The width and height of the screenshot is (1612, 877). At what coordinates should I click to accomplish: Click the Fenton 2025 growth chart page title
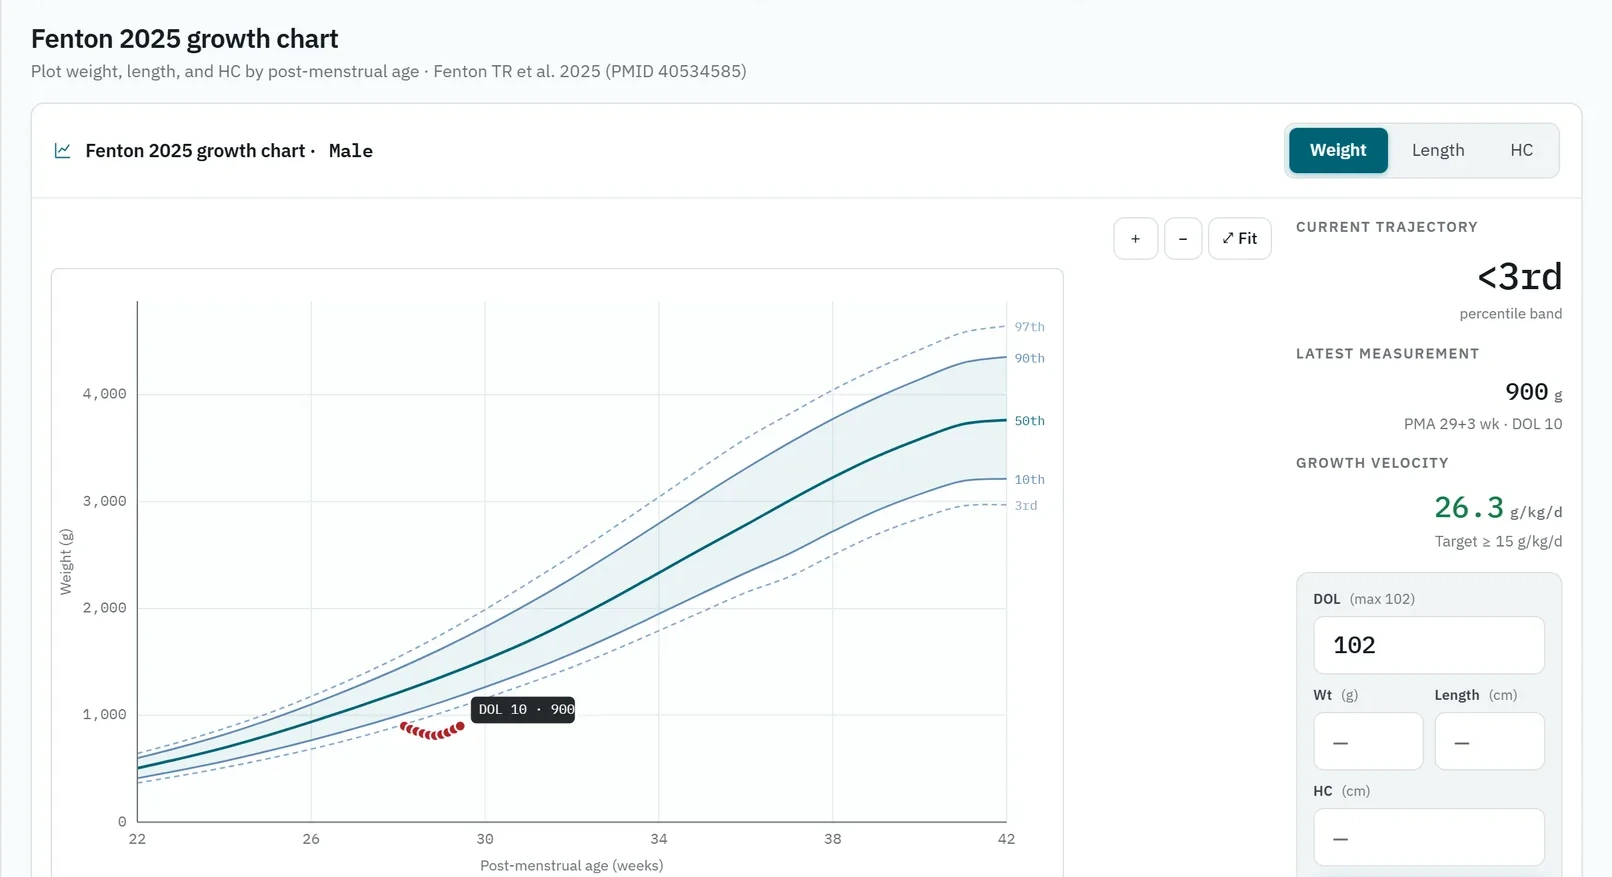[x=185, y=39]
